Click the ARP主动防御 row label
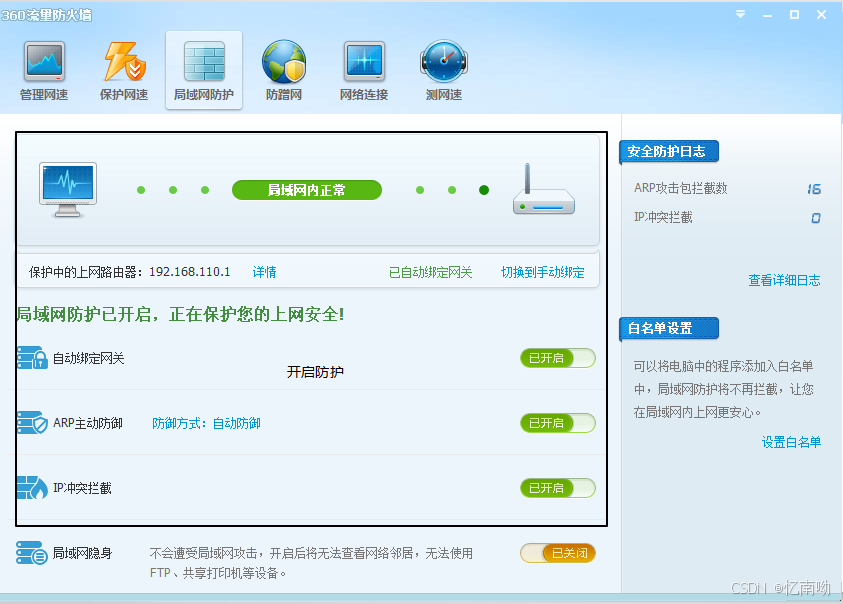The image size is (843, 604). tap(88, 423)
